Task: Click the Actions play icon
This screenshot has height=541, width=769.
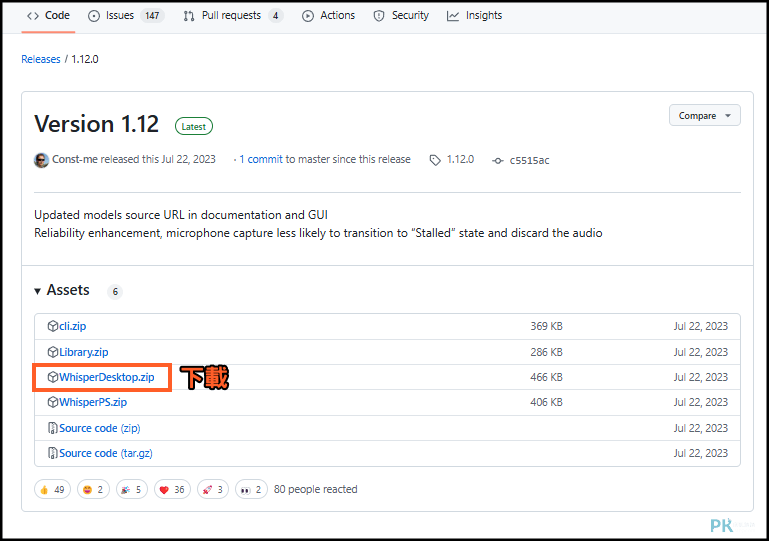Action: pyautogui.click(x=308, y=16)
